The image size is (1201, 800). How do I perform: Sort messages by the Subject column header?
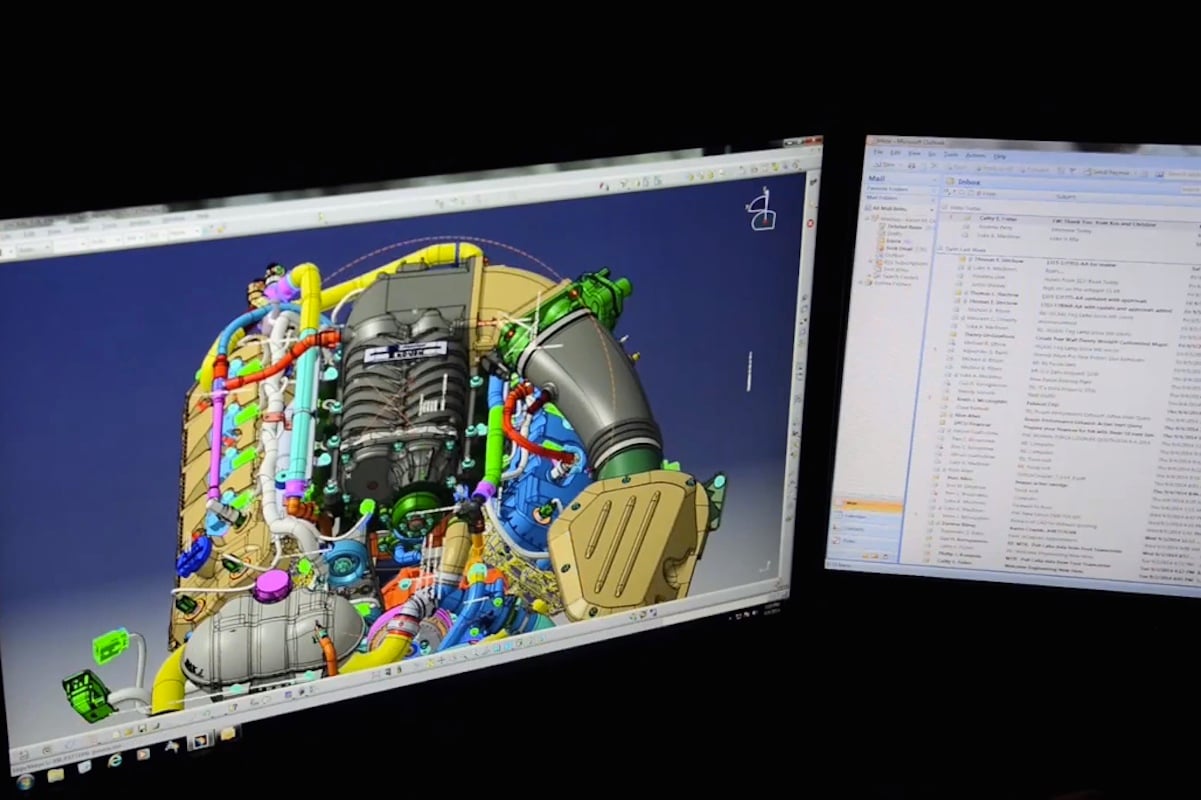coord(1066,197)
